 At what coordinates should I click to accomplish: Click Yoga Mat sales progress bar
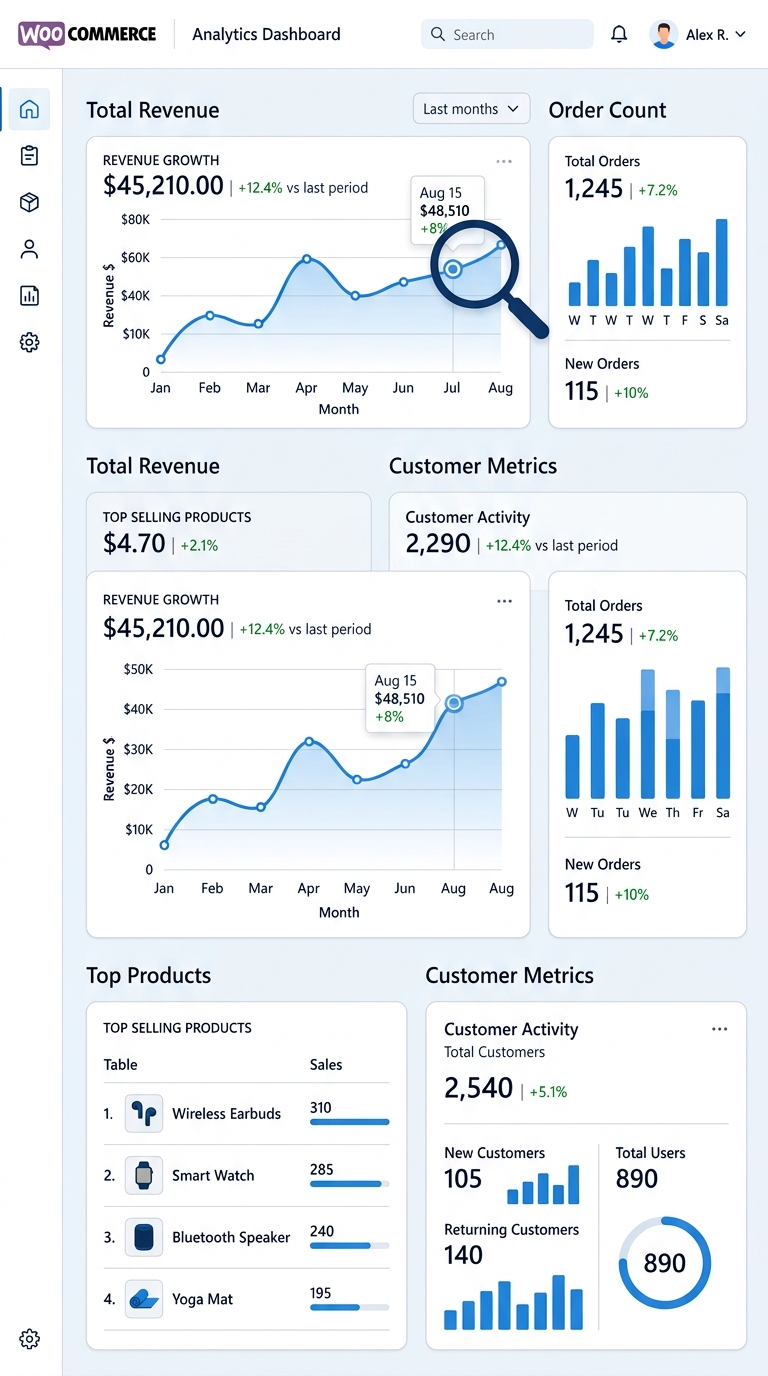click(349, 1308)
